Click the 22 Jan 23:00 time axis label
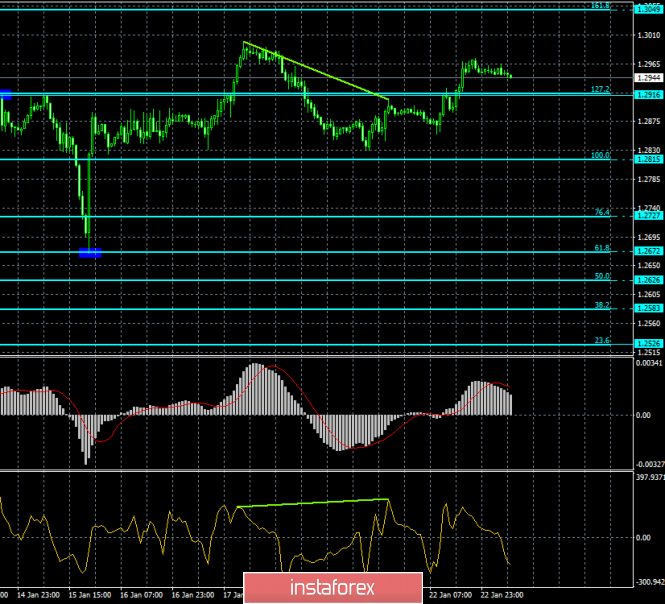Screen dimensions: 665x604 [x=500, y=595]
